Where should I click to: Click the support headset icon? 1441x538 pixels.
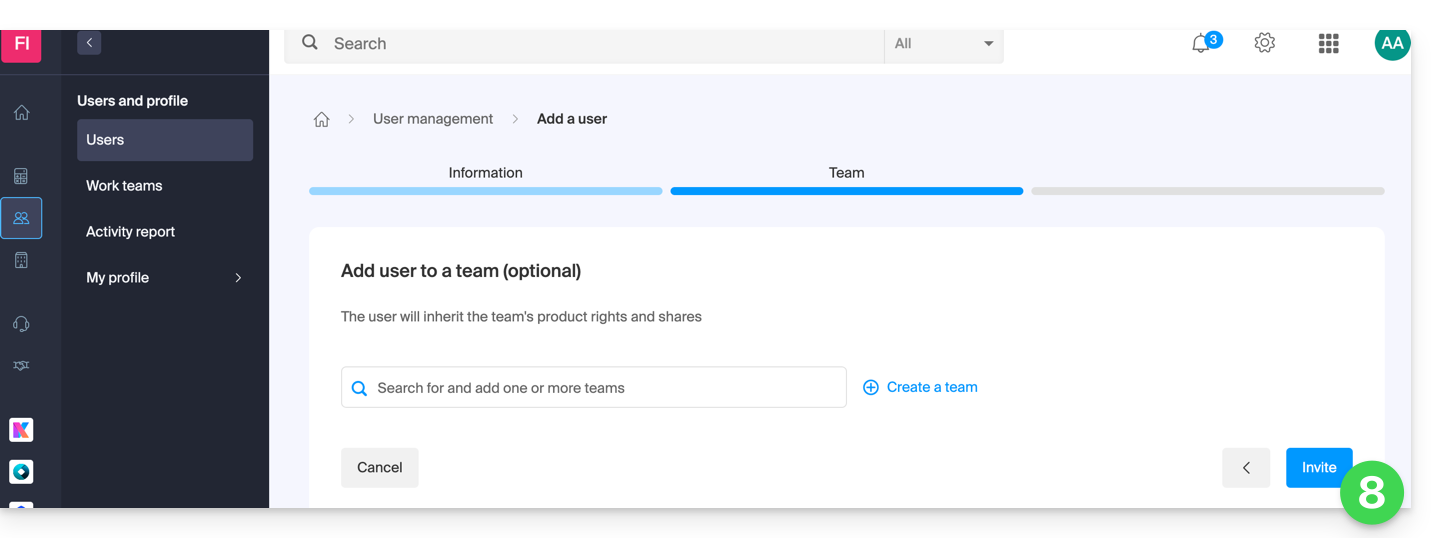pyautogui.click(x=21, y=324)
